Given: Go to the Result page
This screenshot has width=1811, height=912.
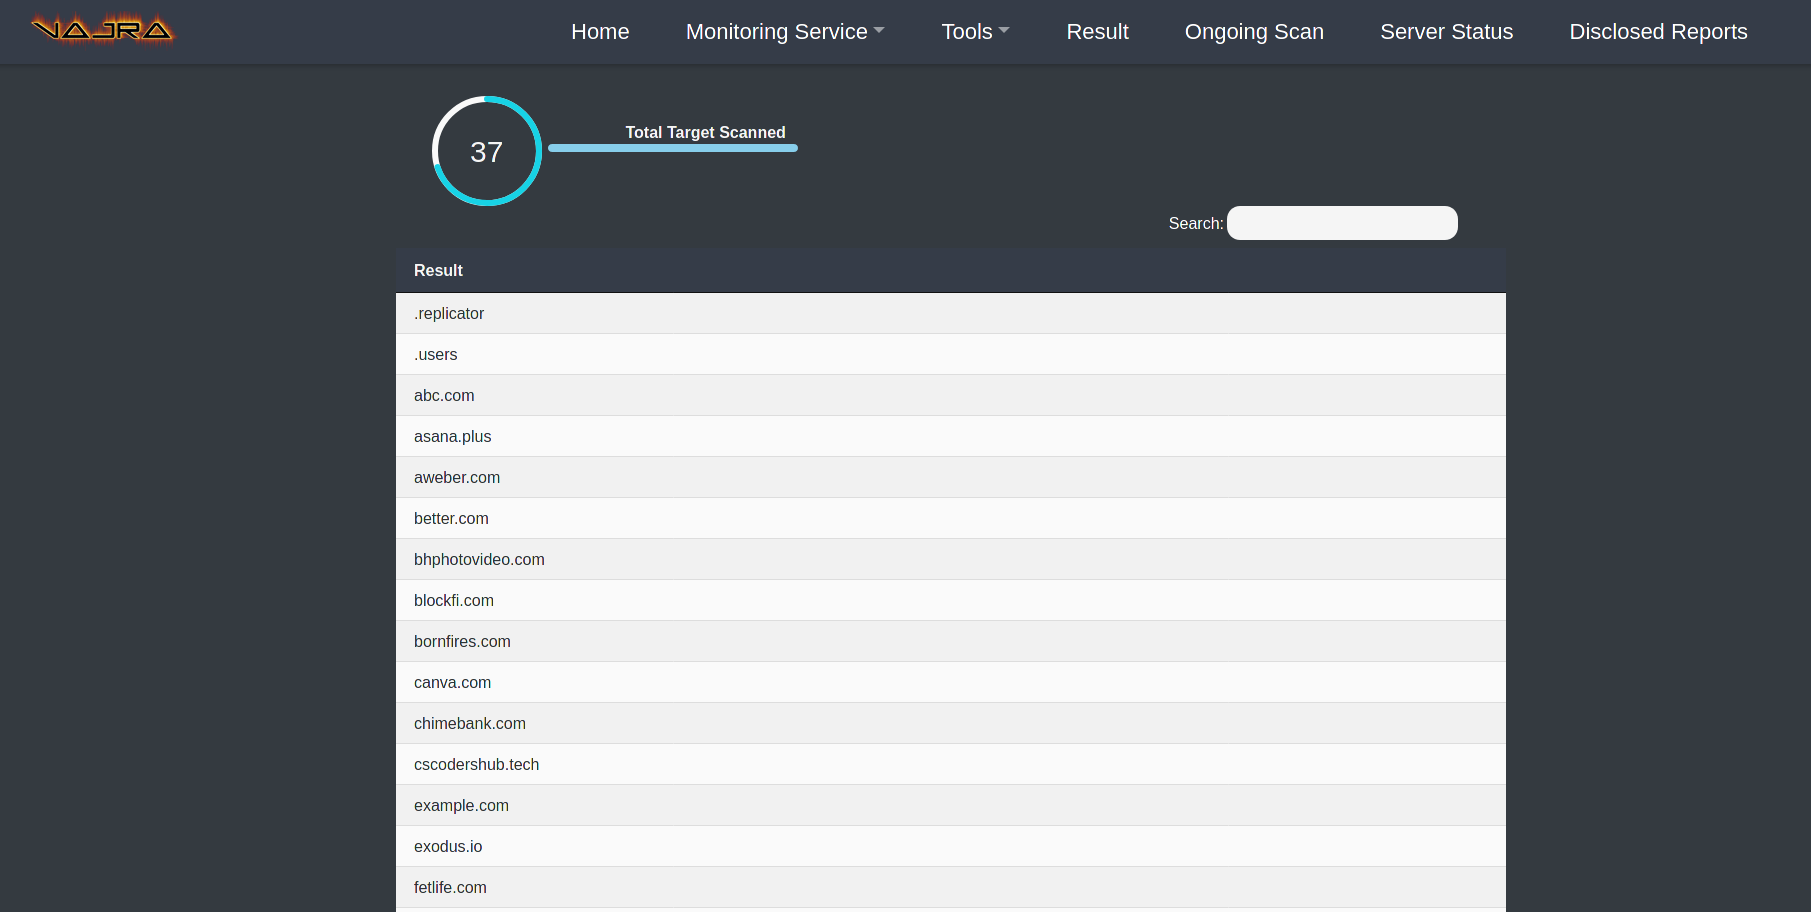Looking at the screenshot, I should [x=1097, y=32].
